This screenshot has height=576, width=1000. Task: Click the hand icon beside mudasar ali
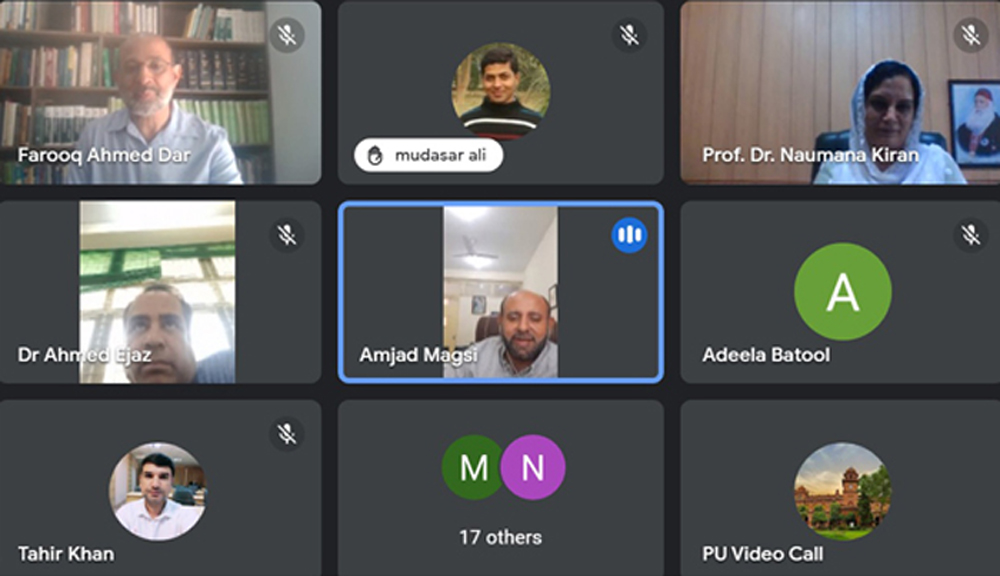376,155
